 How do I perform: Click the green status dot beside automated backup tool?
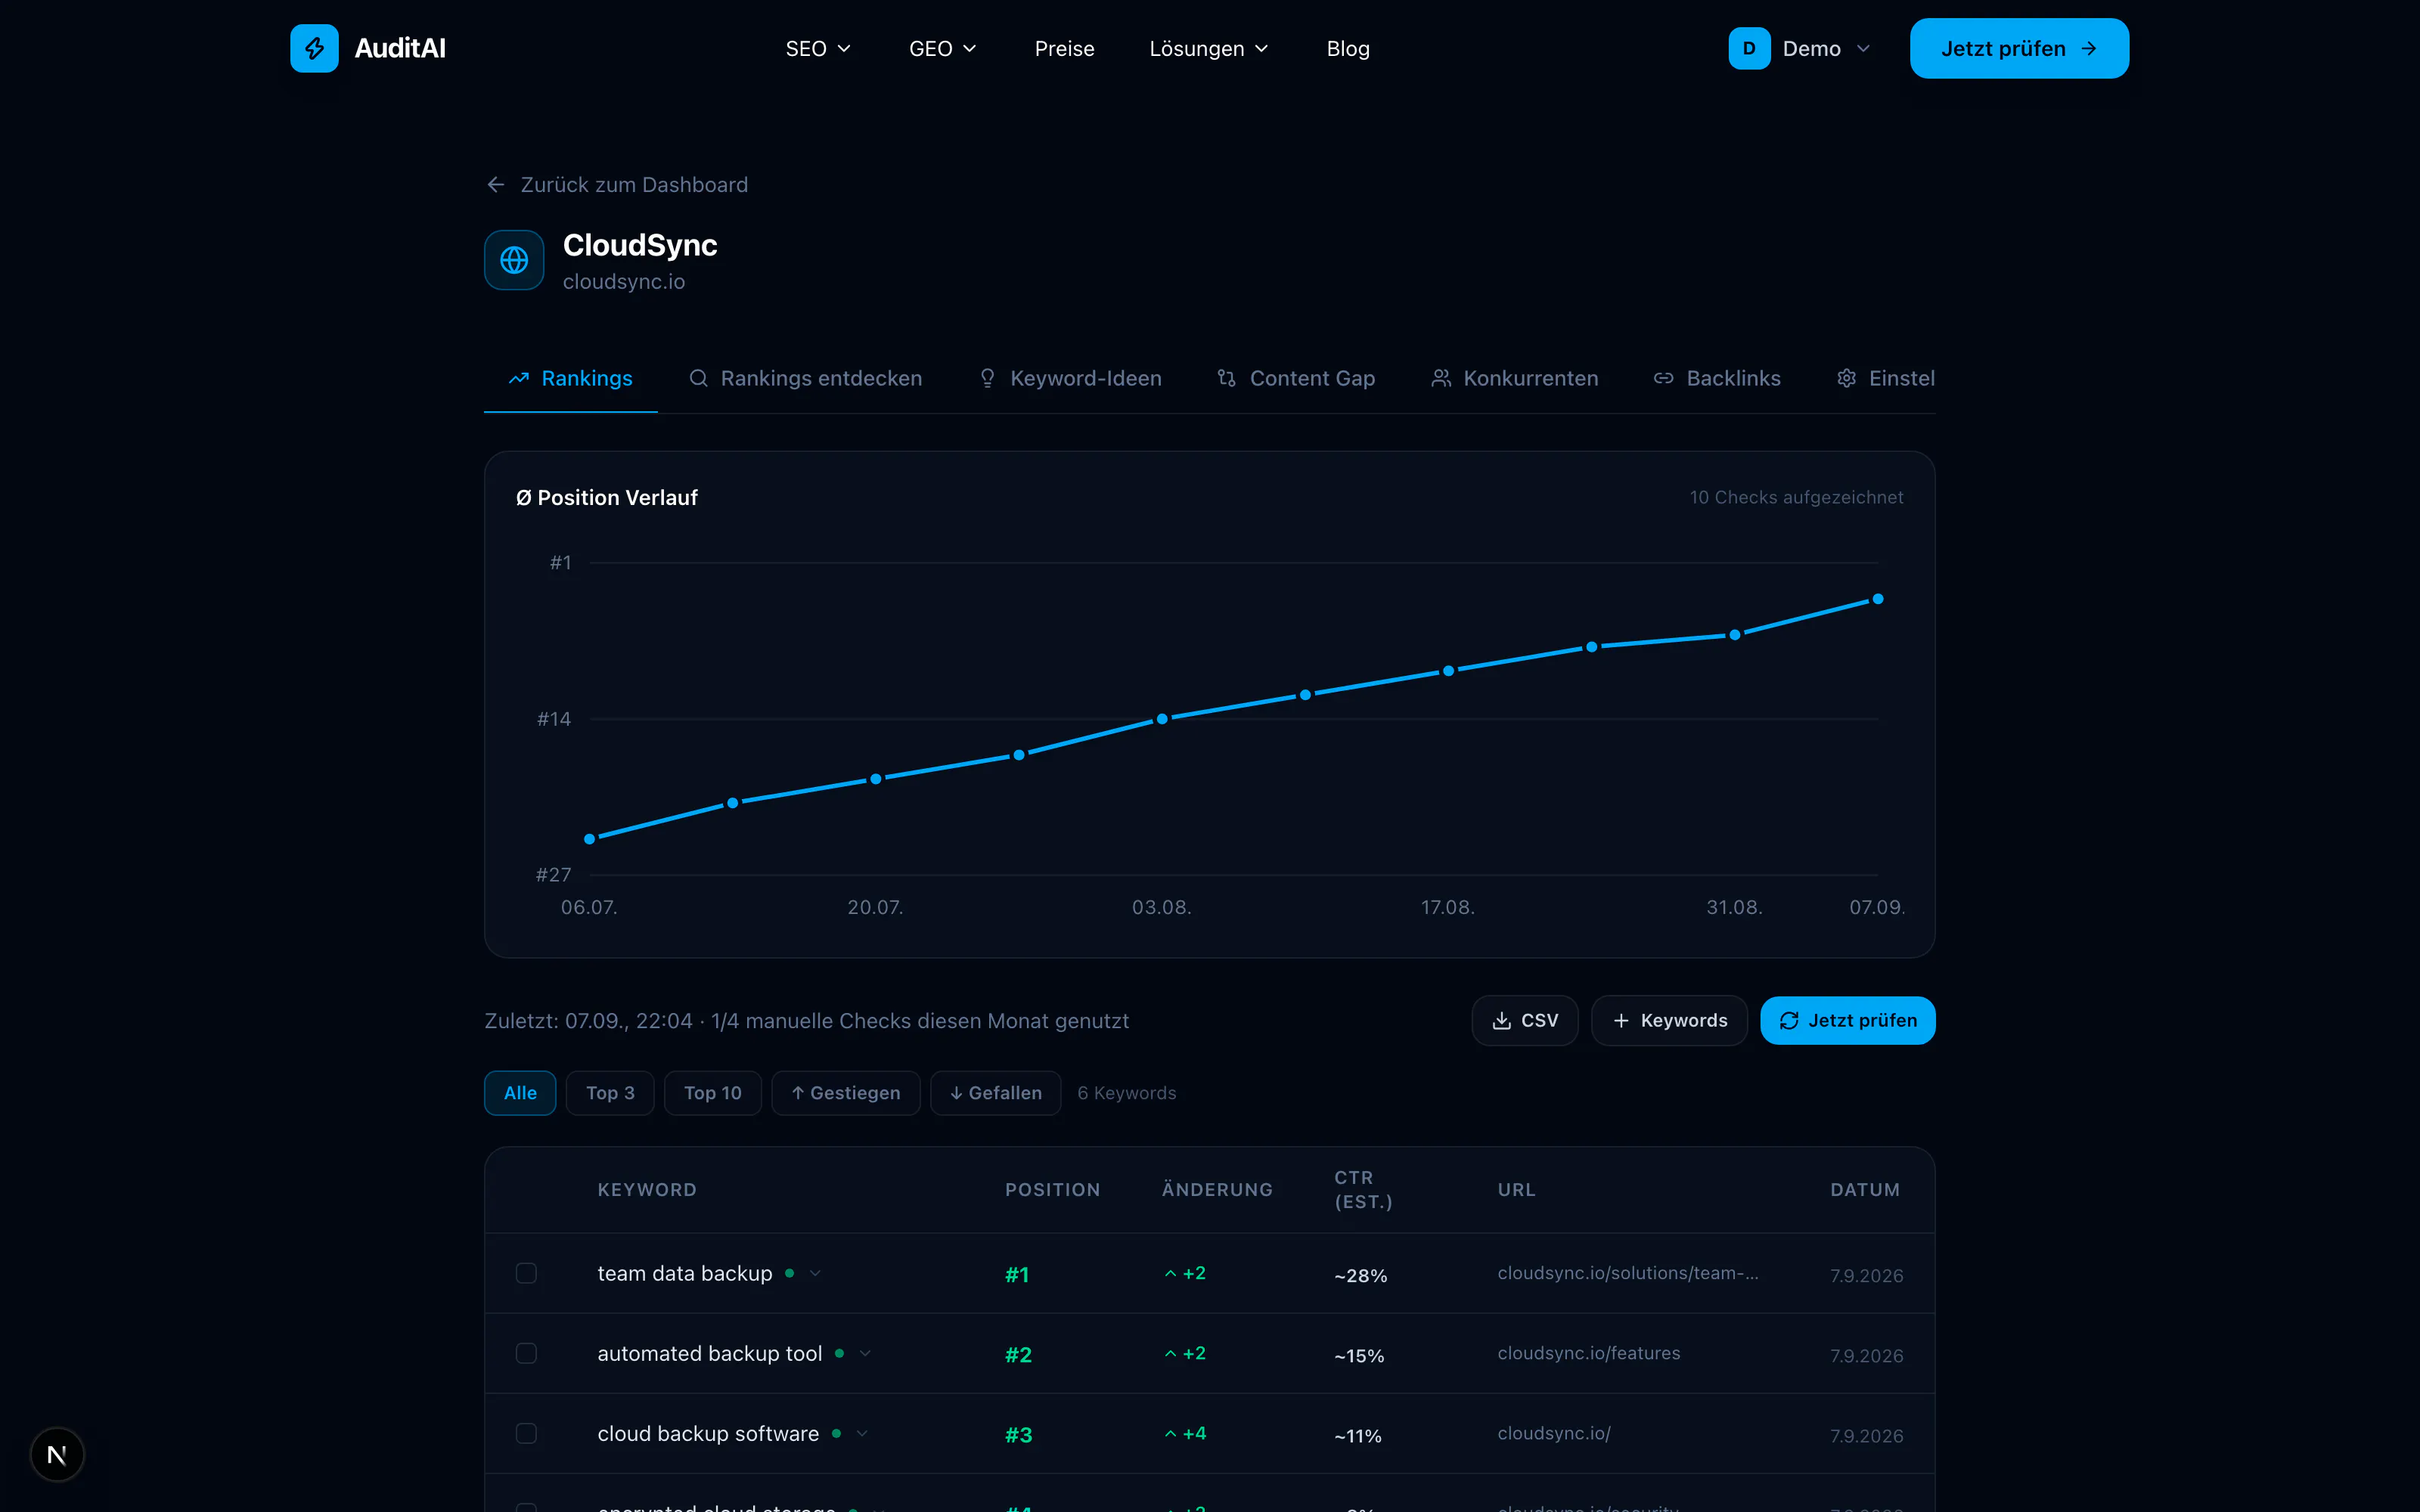839,1353
